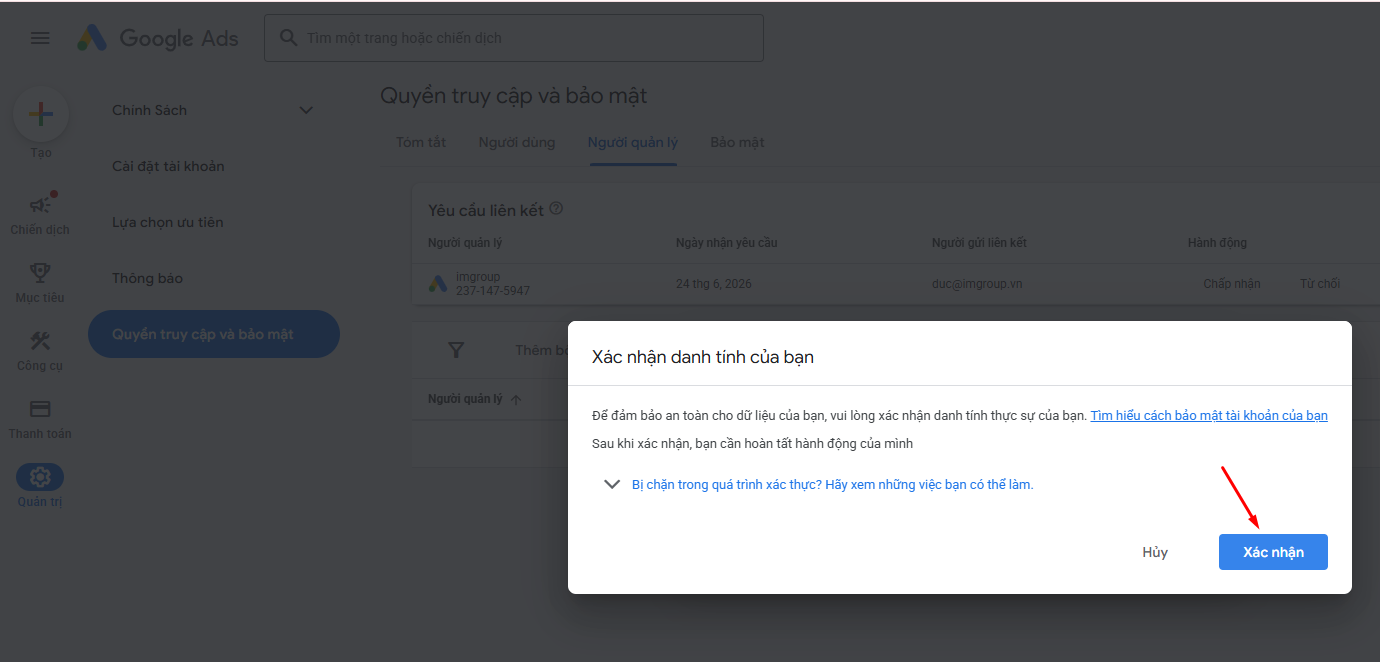Screen dimensions: 1380x662
Task: Click the Tạo plus button
Action: 41,114
